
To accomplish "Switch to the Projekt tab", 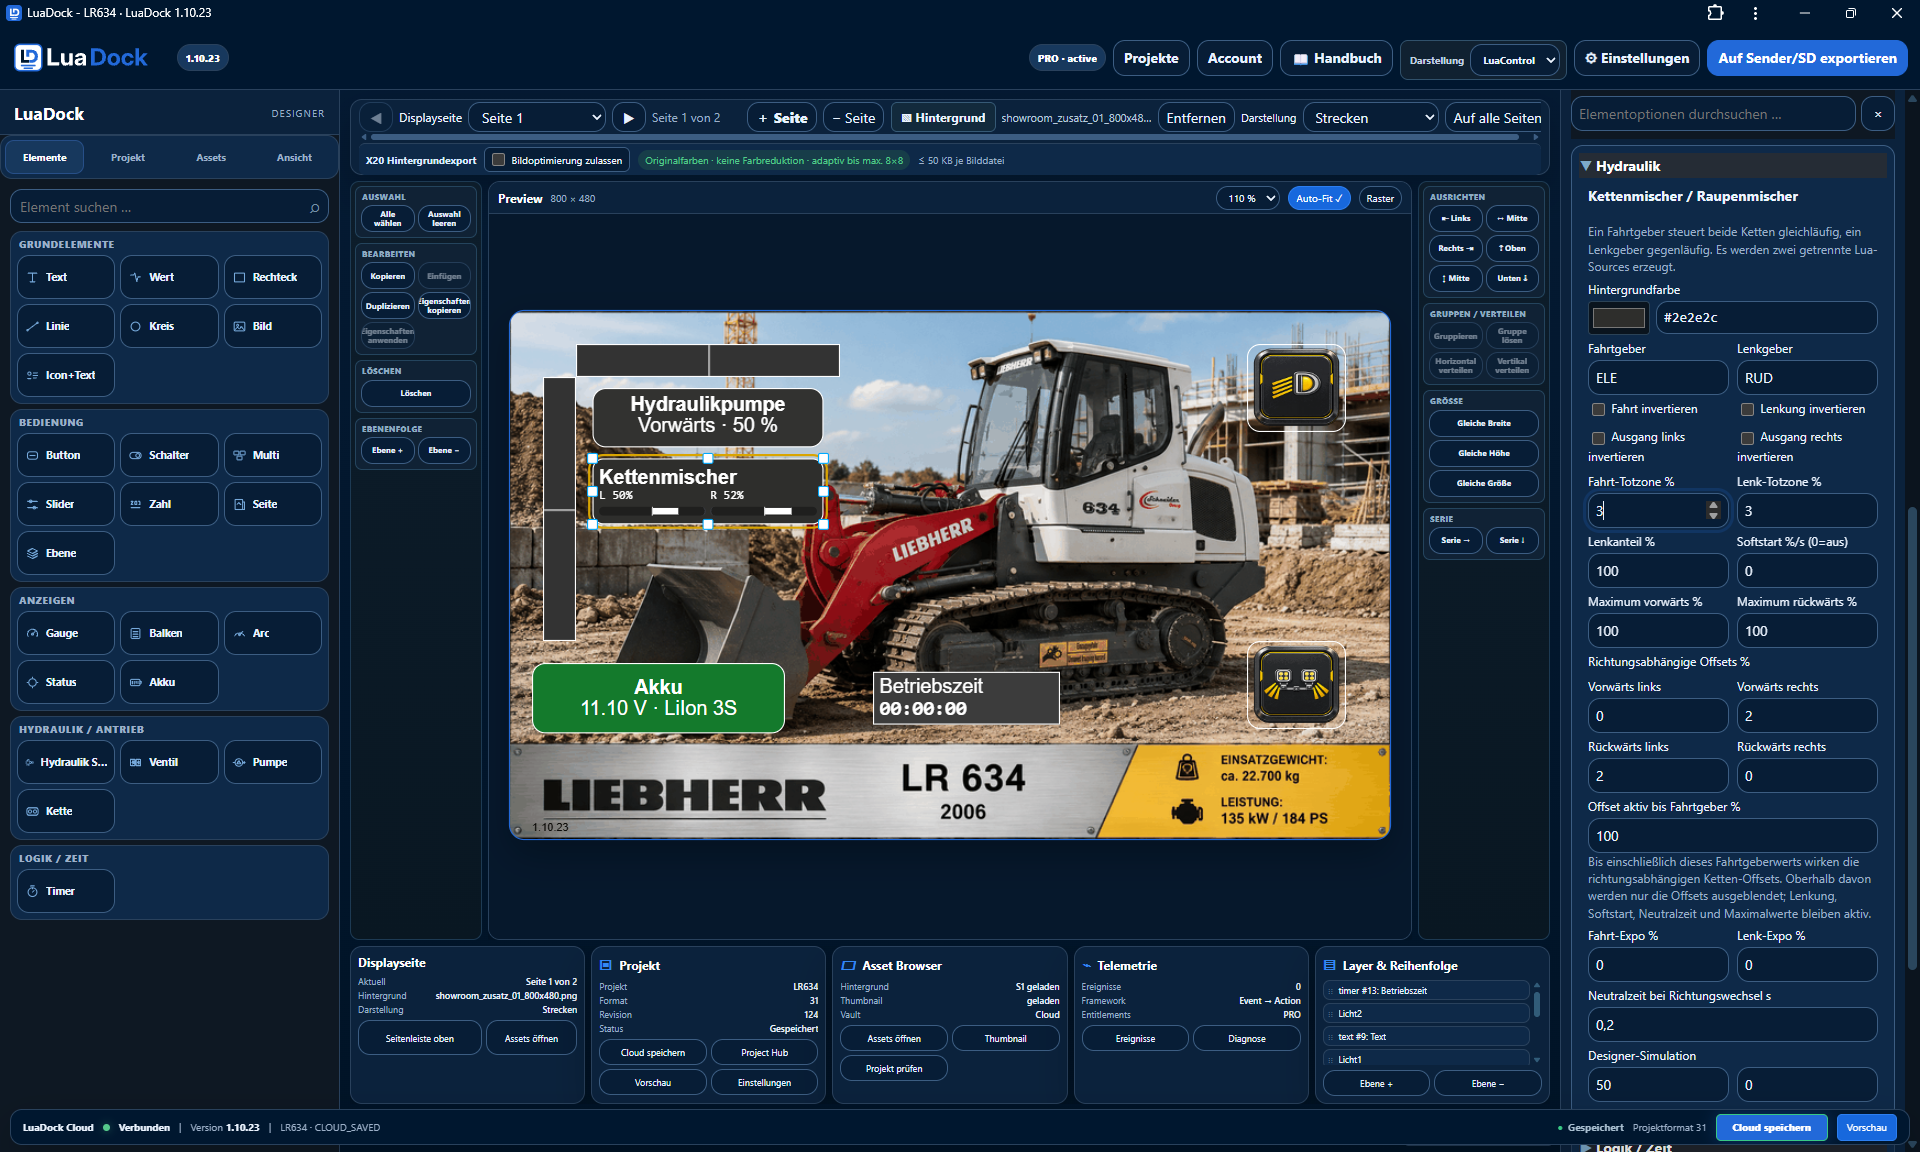I will tap(128, 158).
